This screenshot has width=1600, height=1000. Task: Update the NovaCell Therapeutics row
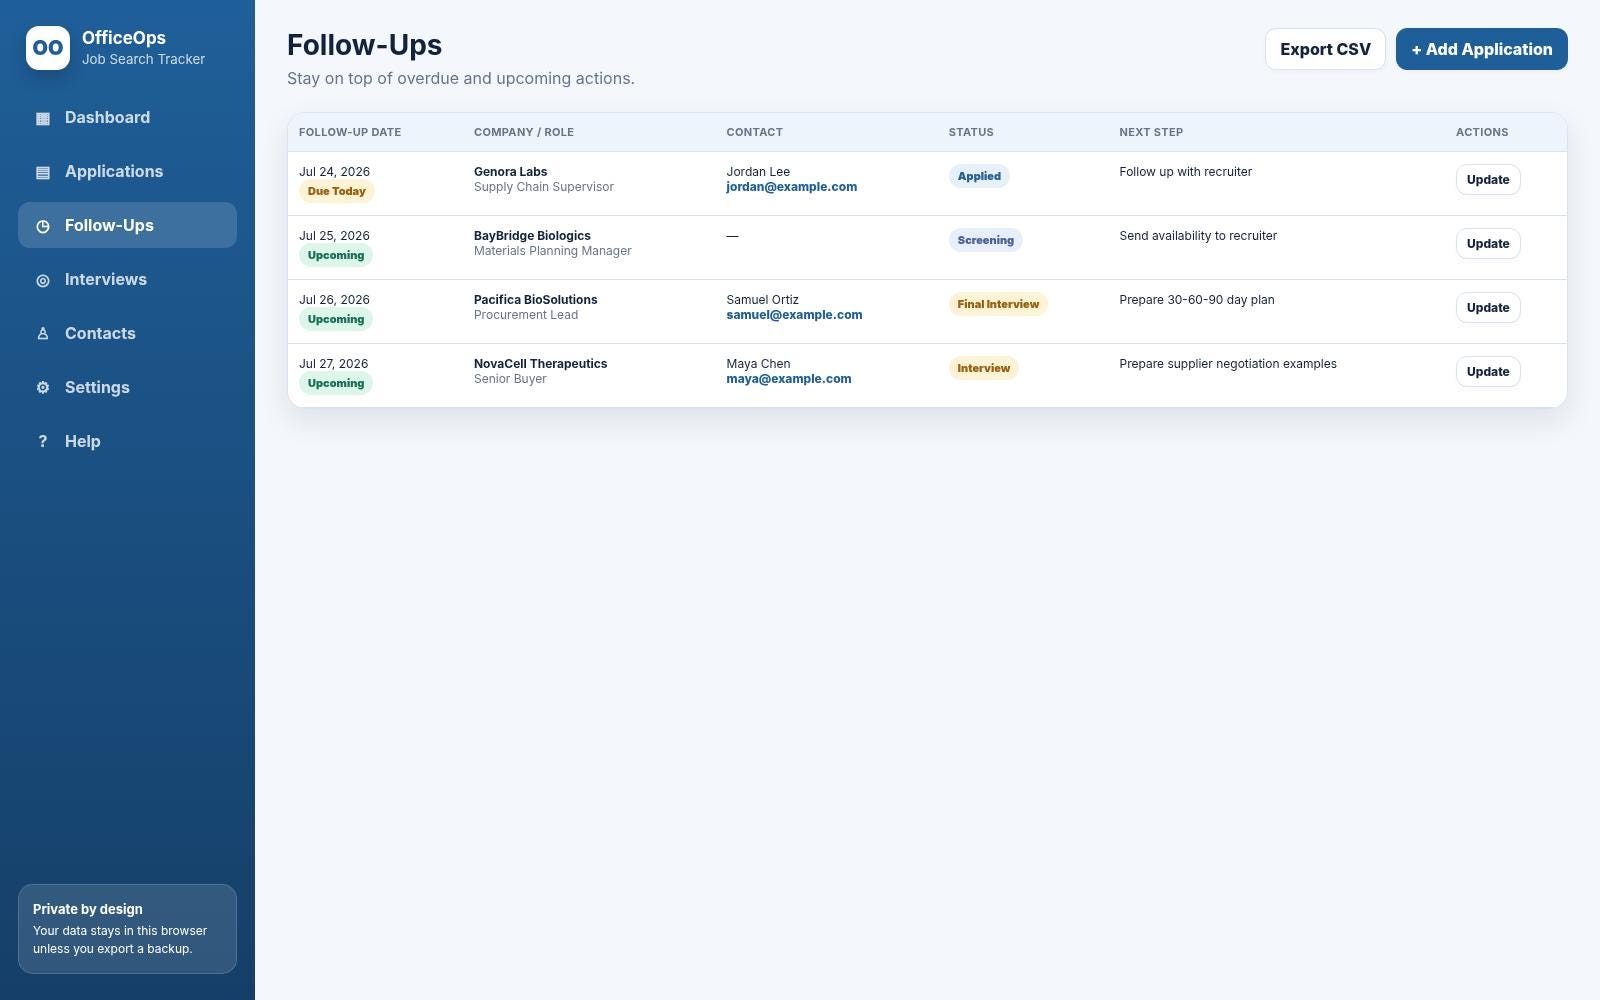(x=1488, y=372)
